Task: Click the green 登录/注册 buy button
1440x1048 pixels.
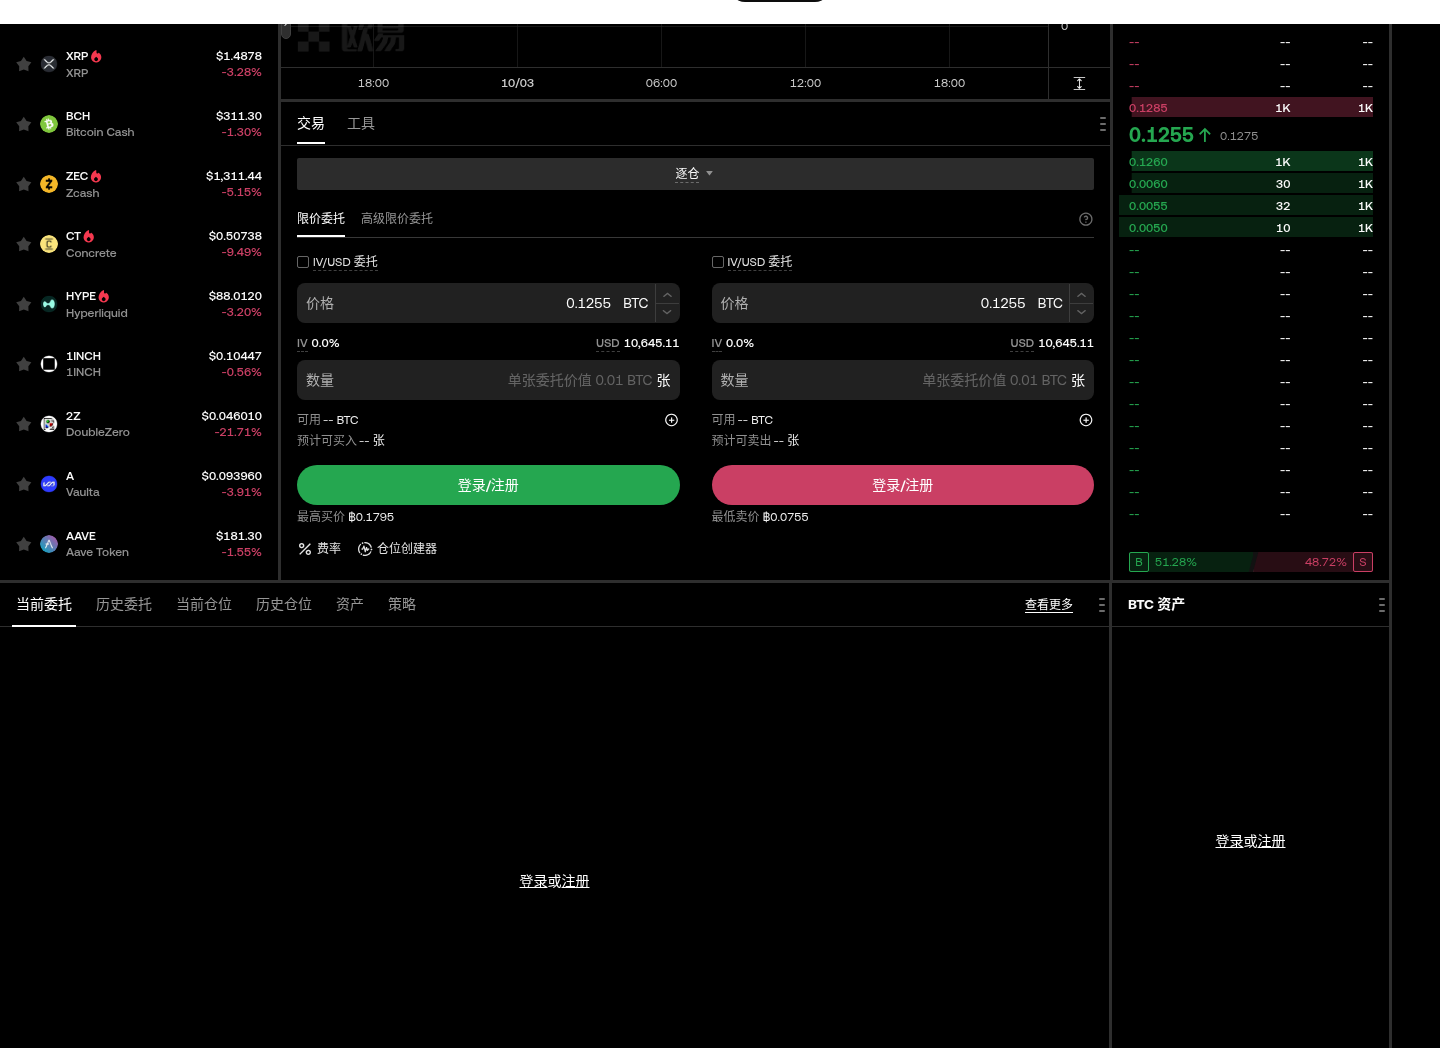Action: point(488,485)
